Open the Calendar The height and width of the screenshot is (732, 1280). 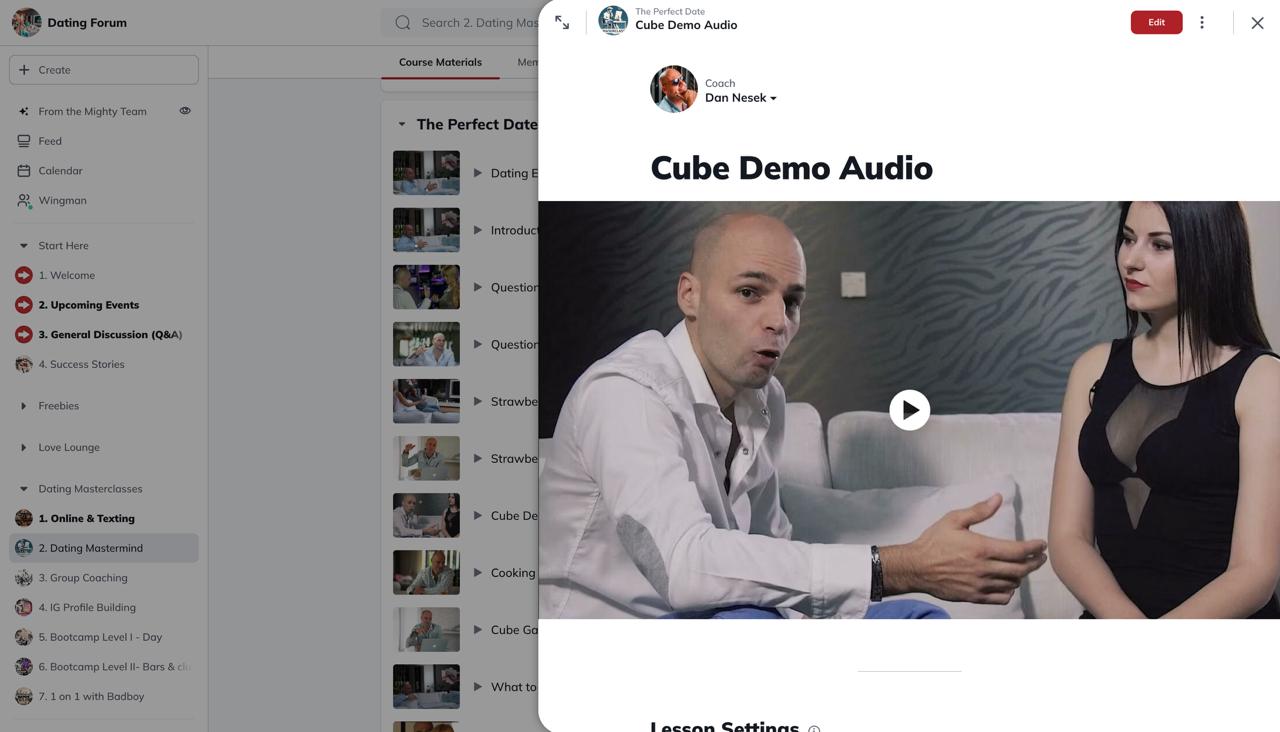click(60, 171)
